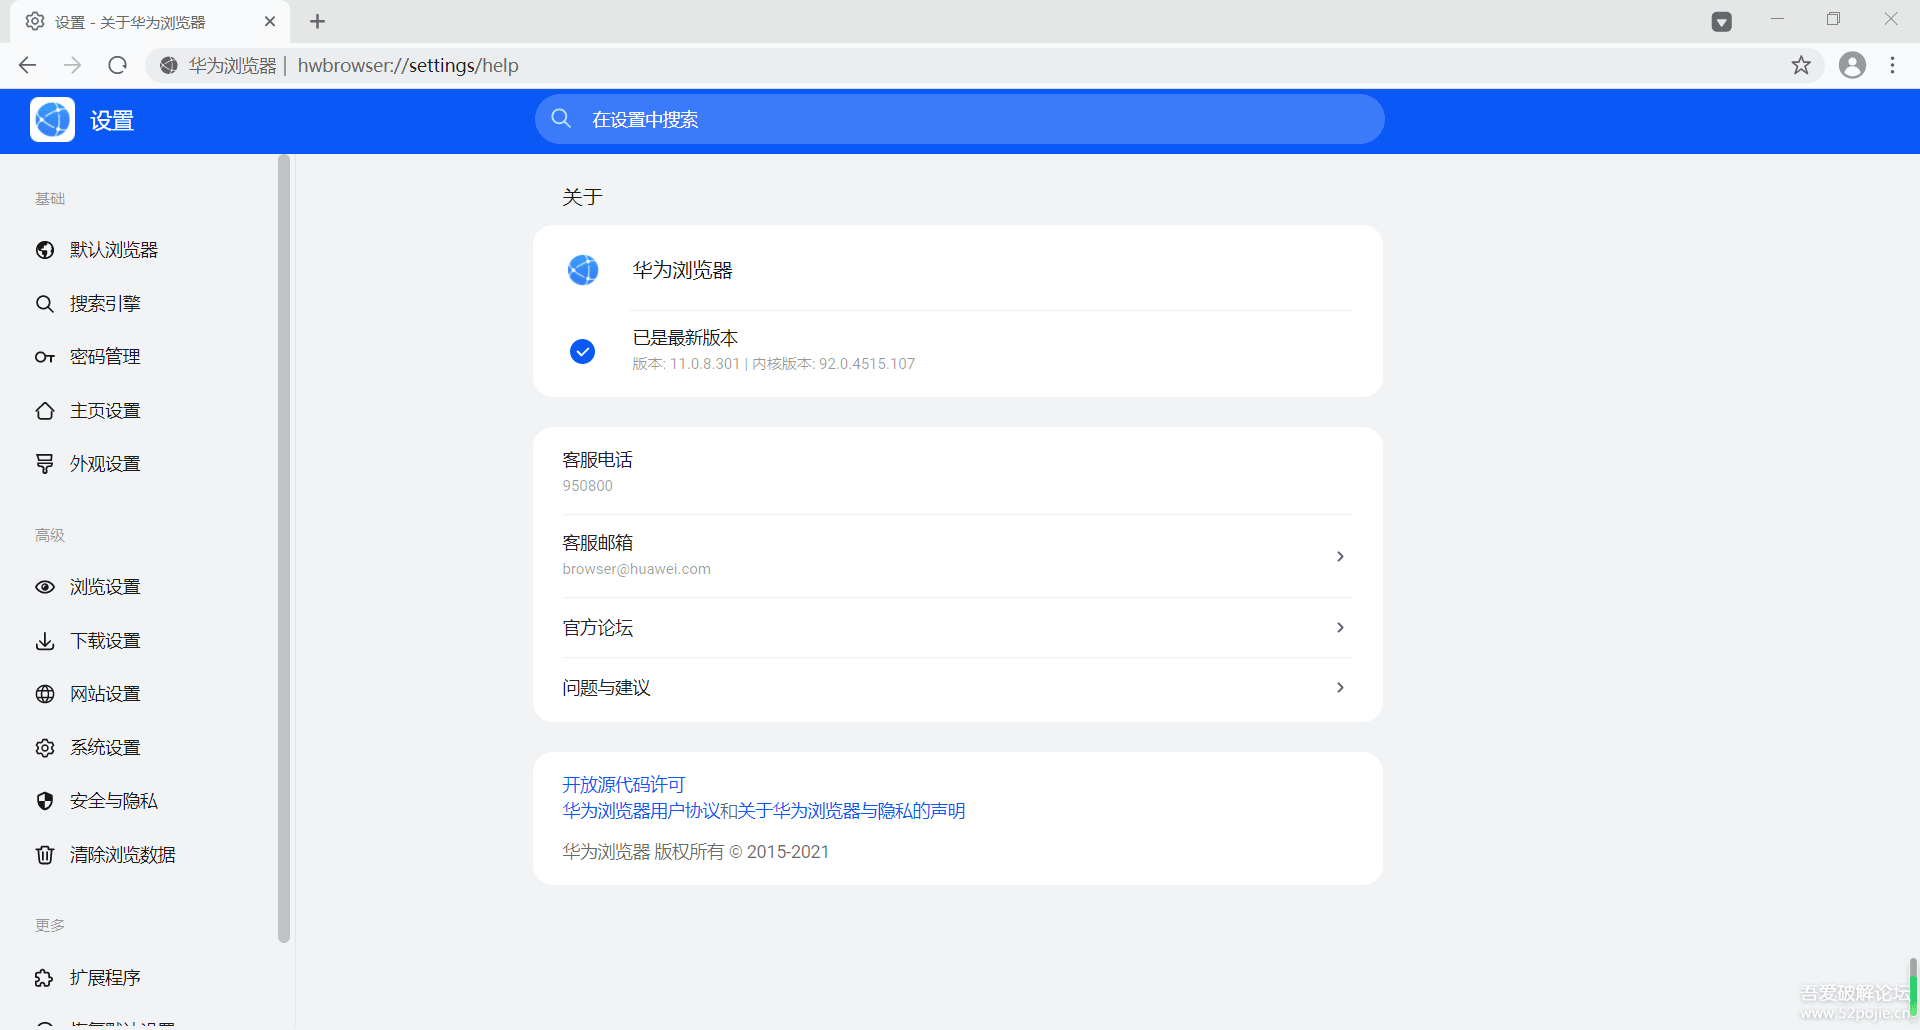Expand the customer service email row chevron
This screenshot has height=1030, width=1920.
tap(1340, 556)
